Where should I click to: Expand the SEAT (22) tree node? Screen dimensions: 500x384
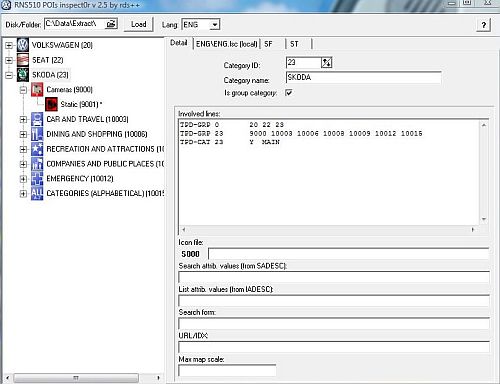coord(9,60)
